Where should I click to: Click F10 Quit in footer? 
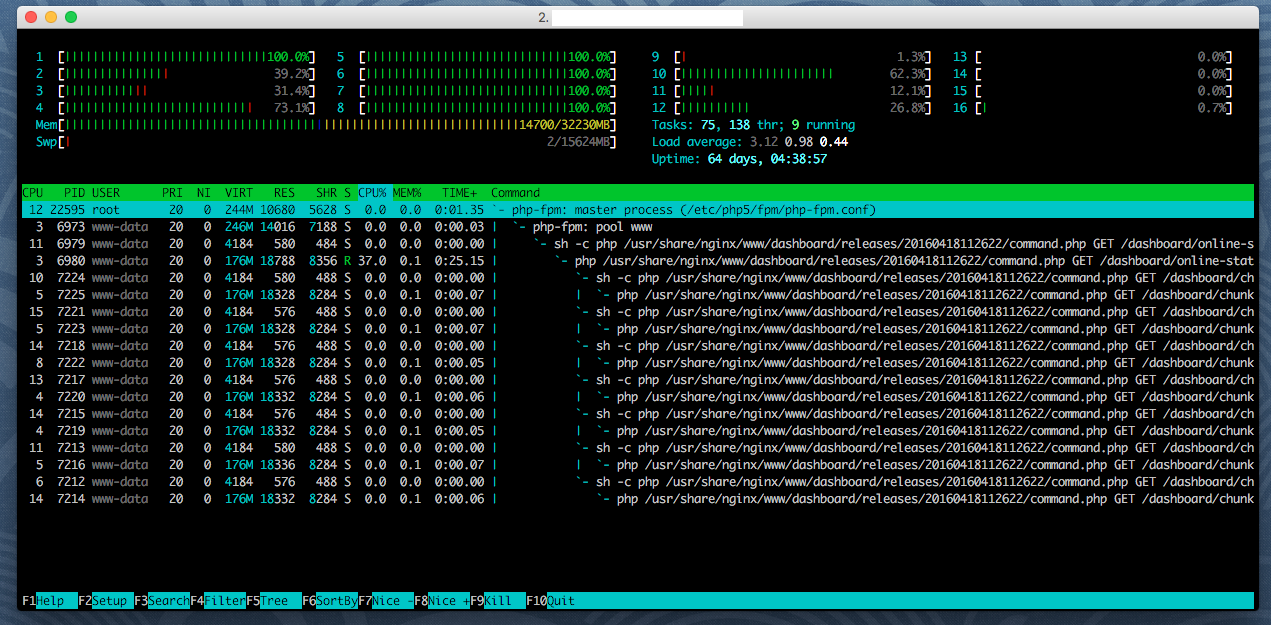[x=551, y=601]
